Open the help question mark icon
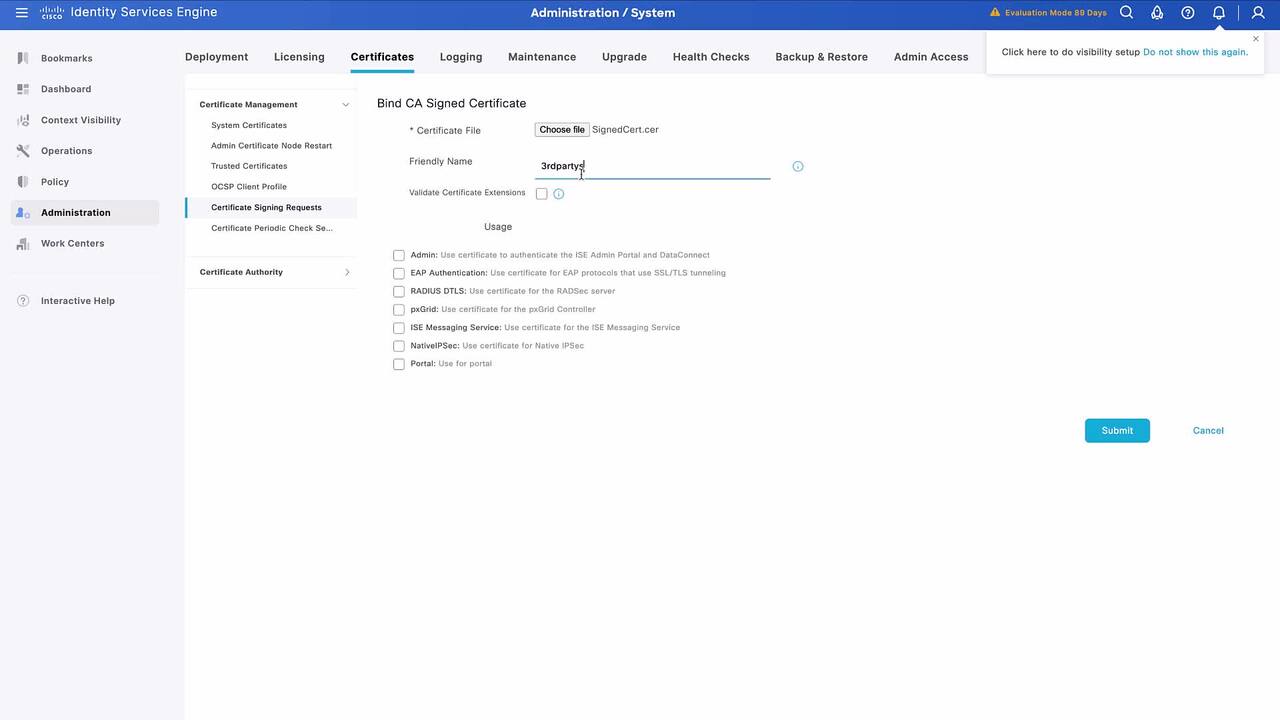 coord(1188,13)
